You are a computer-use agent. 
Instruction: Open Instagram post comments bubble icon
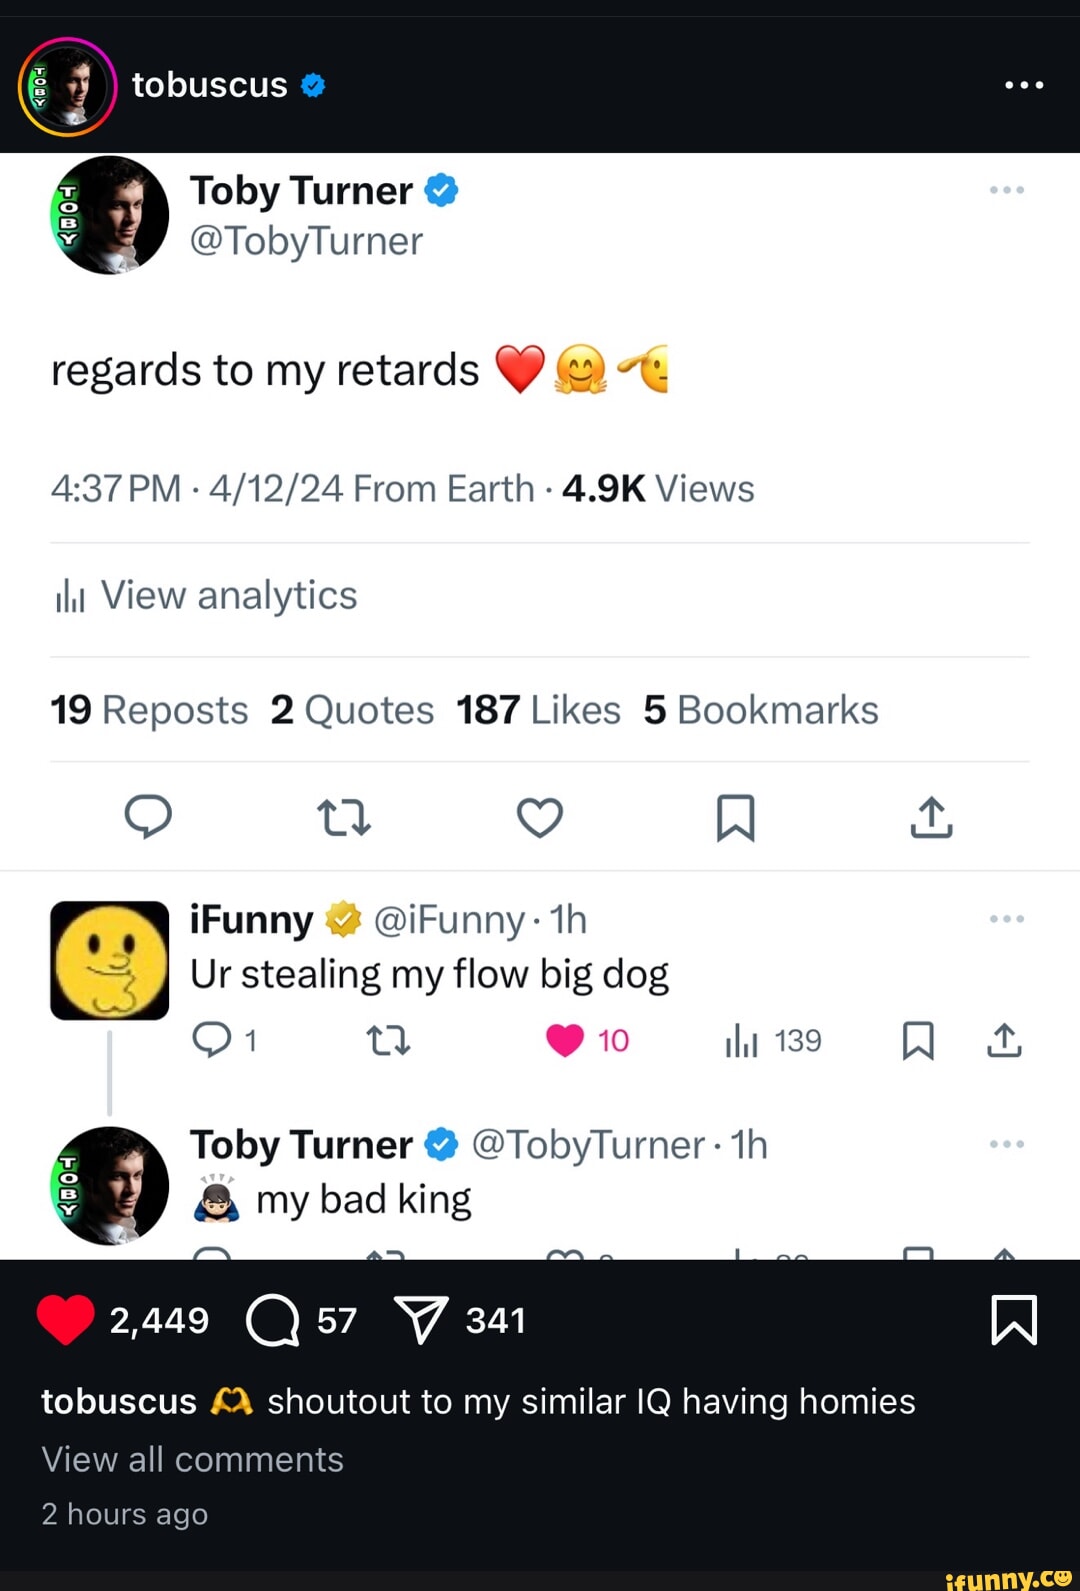[x=272, y=1320]
